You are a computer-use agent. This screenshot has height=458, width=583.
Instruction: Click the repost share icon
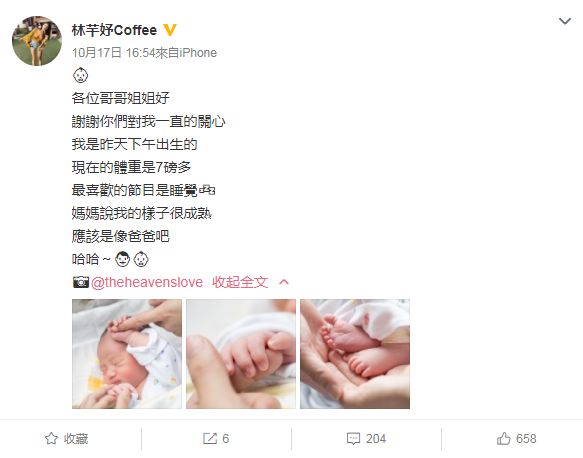(x=210, y=439)
